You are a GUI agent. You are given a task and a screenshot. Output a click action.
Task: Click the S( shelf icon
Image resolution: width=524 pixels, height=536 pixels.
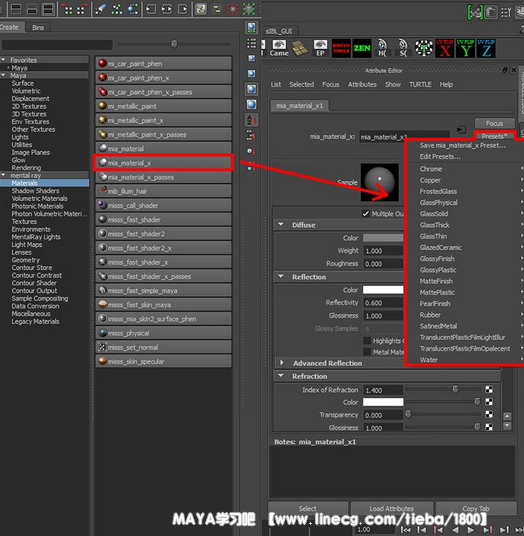click(x=403, y=48)
